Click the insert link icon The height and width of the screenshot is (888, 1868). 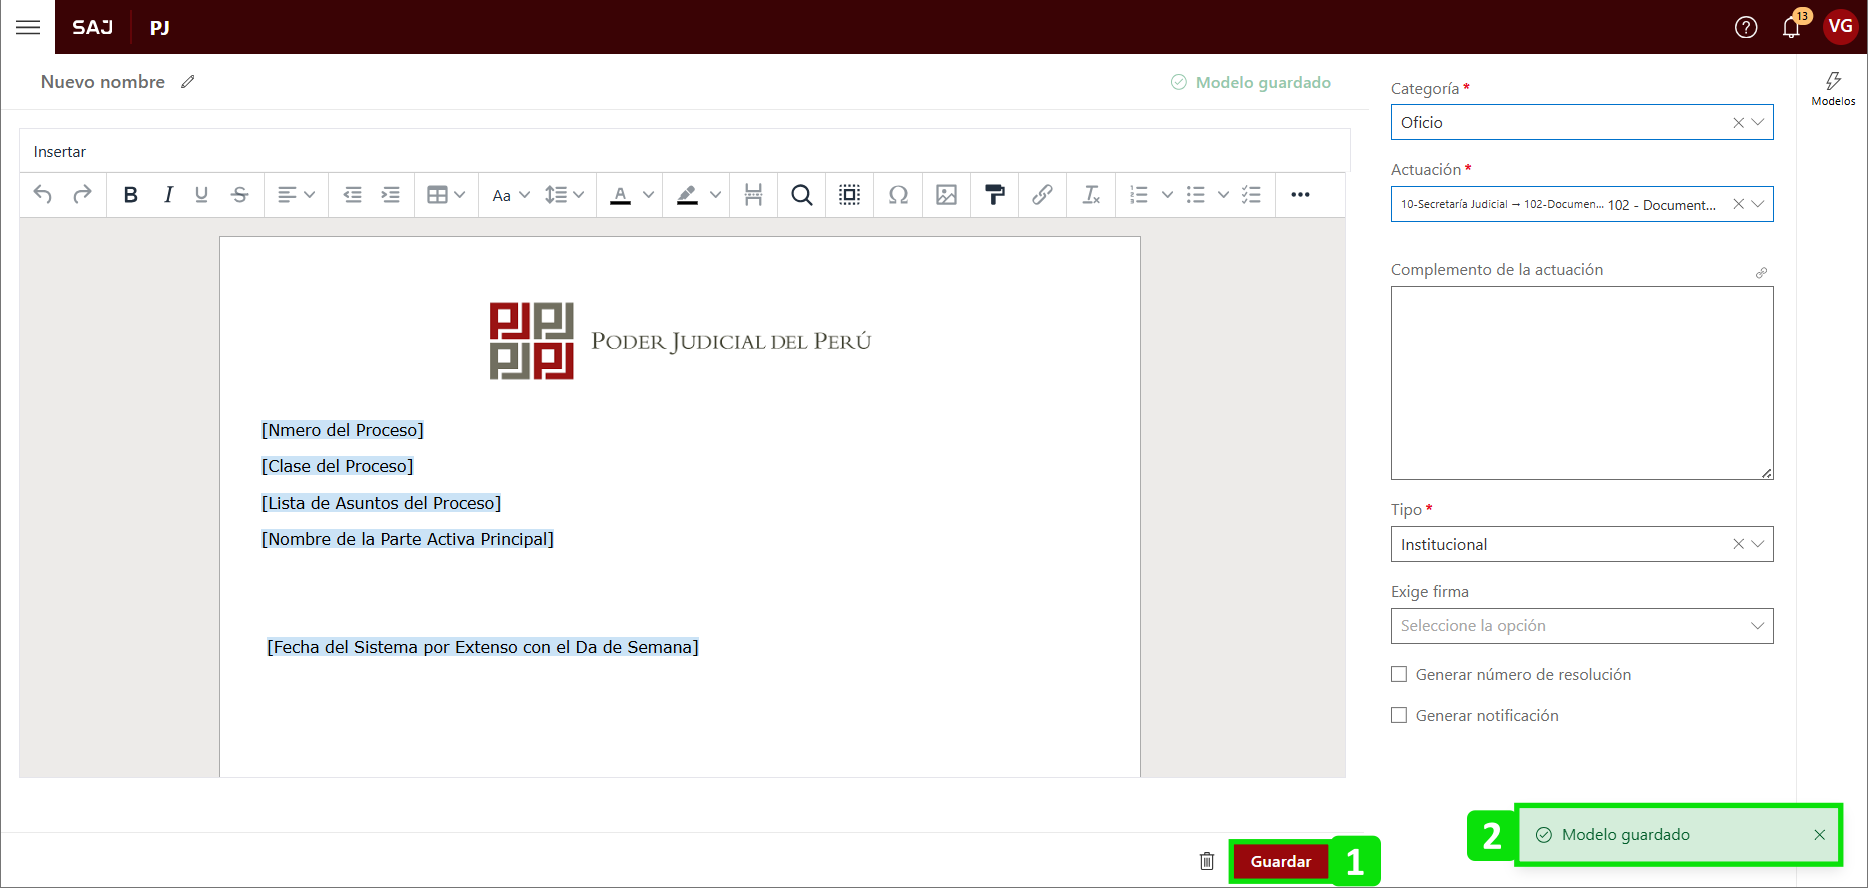click(x=1042, y=195)
